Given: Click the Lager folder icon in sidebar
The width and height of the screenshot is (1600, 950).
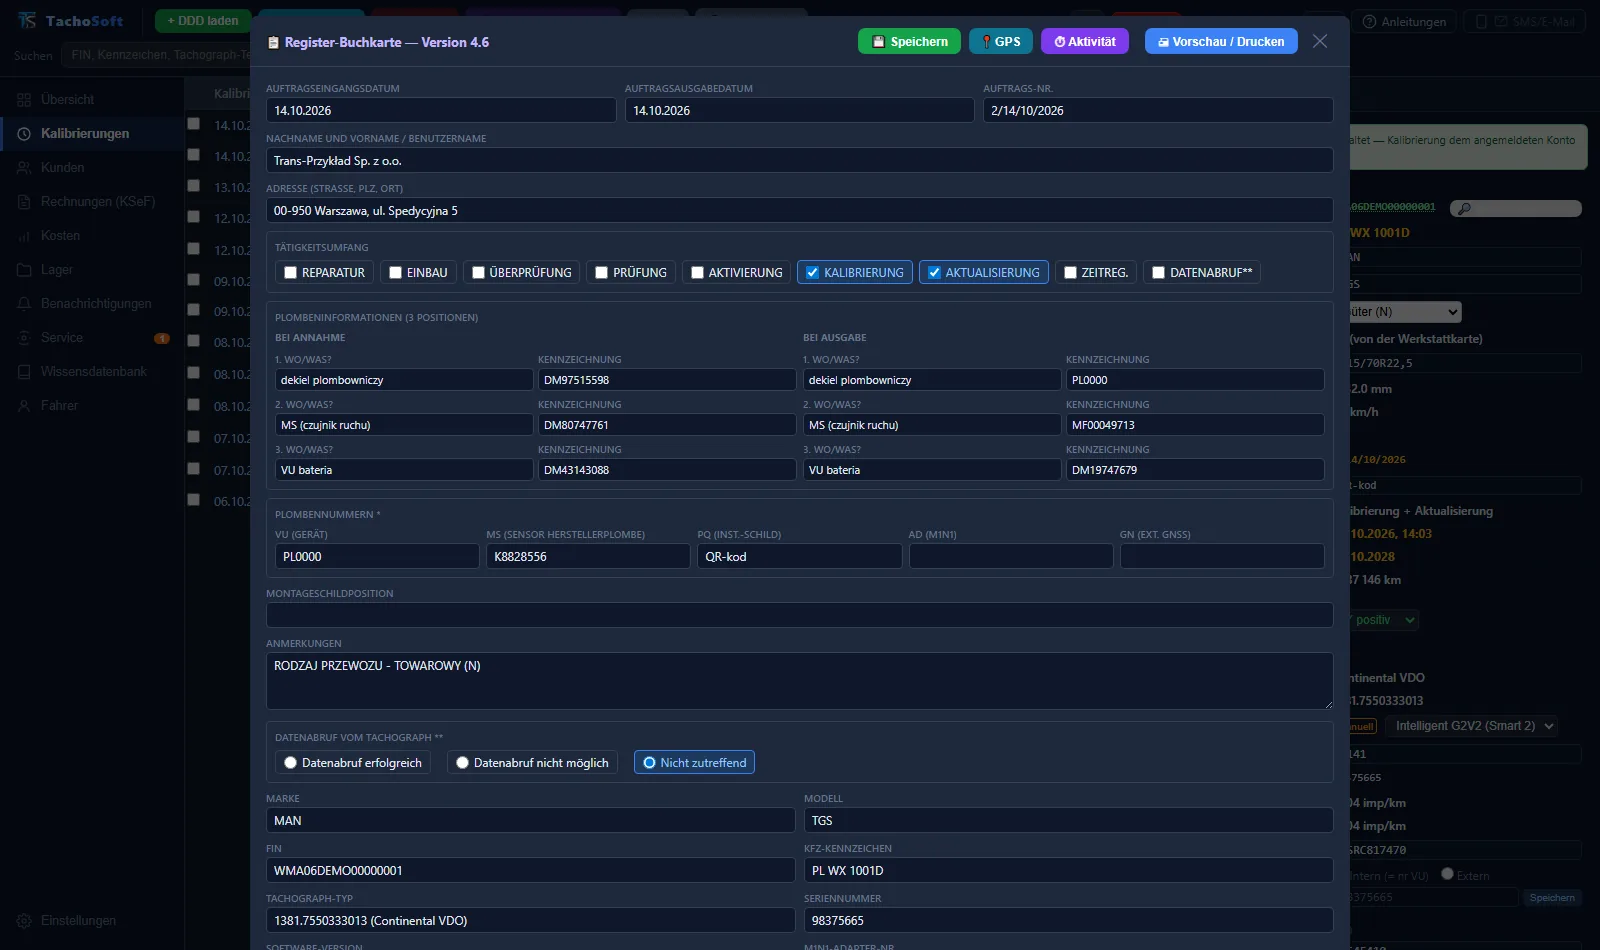Looking at the screenshot, I should [x=24, y=270].
